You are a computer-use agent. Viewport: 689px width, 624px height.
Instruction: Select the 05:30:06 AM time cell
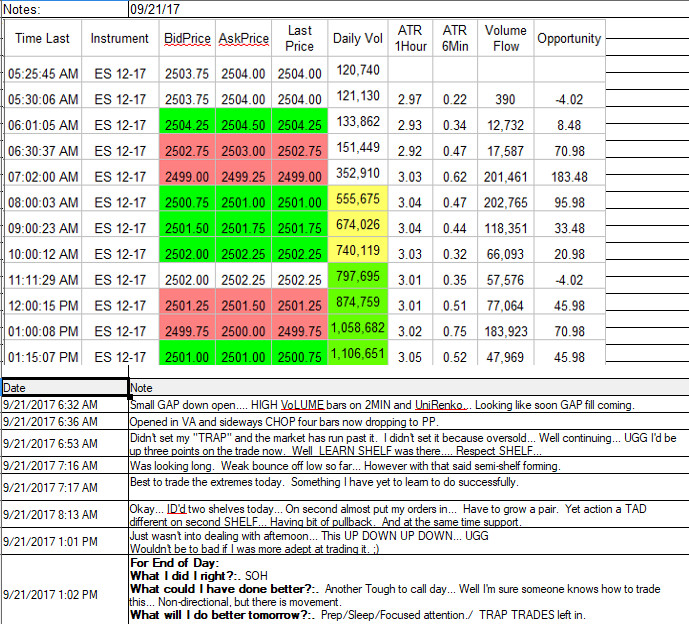coord(43,95)
